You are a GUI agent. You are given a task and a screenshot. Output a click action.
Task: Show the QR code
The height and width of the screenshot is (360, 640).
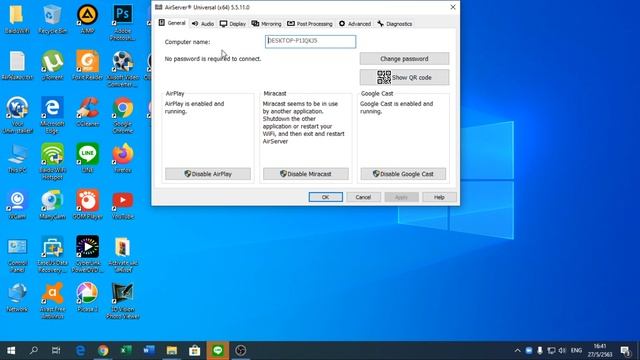(404, 77)
